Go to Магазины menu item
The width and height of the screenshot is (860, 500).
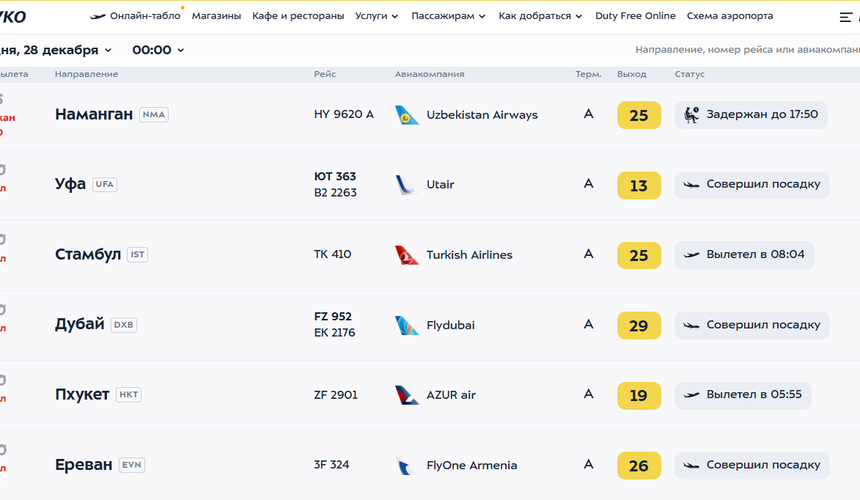[216, 16]
